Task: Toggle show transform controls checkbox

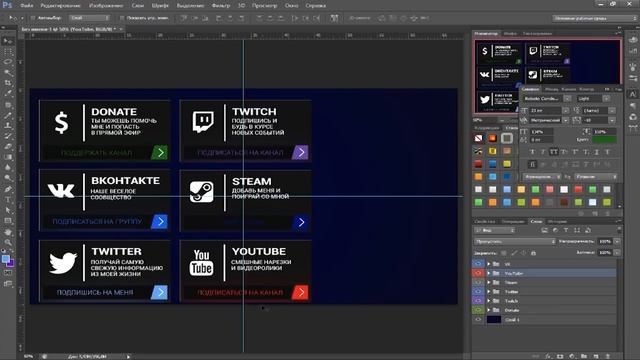Action: [122, 18]
